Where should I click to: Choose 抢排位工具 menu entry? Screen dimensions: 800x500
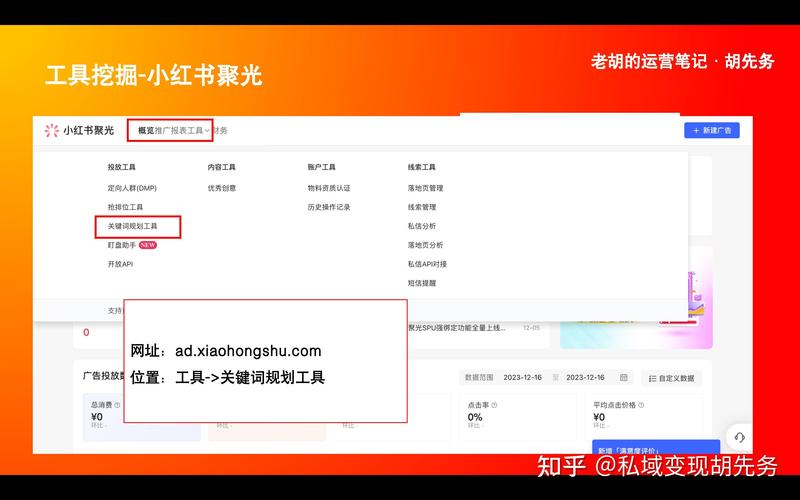(x=125, y=207)
